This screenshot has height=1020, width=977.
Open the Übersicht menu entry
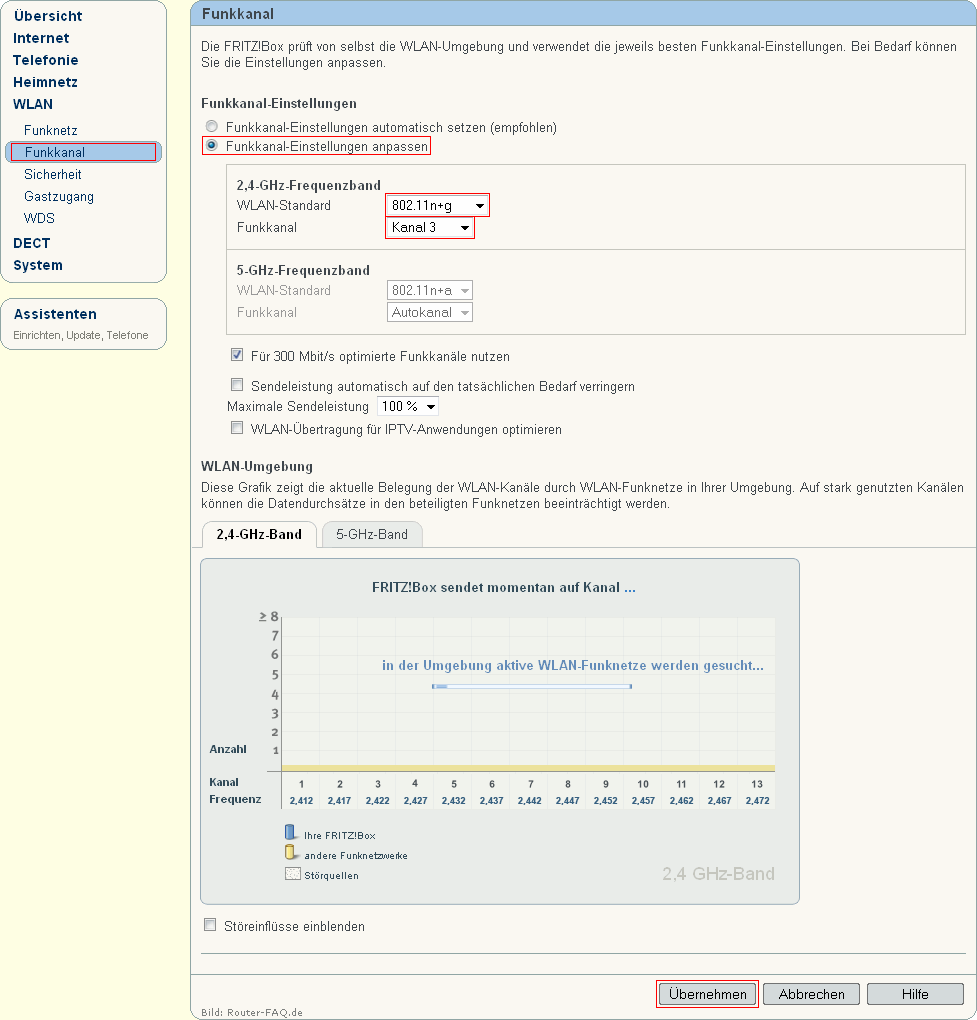[x=48, y=16]
